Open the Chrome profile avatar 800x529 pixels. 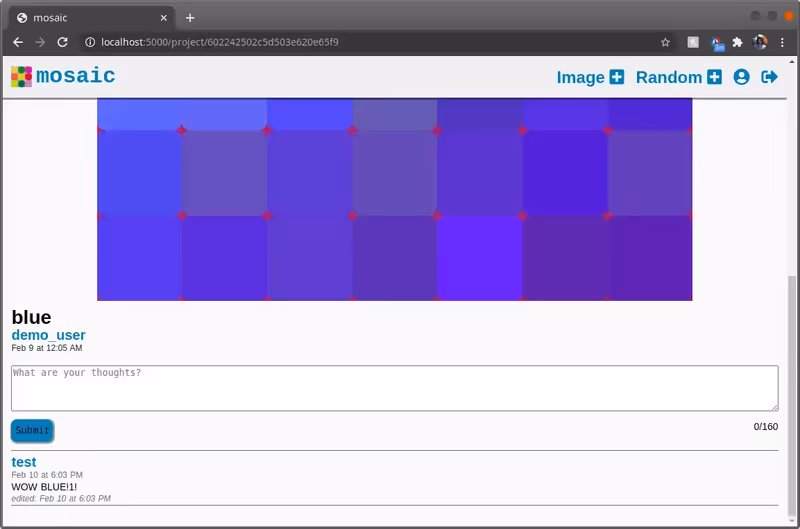pyautogui.click(x=760, y=42)
